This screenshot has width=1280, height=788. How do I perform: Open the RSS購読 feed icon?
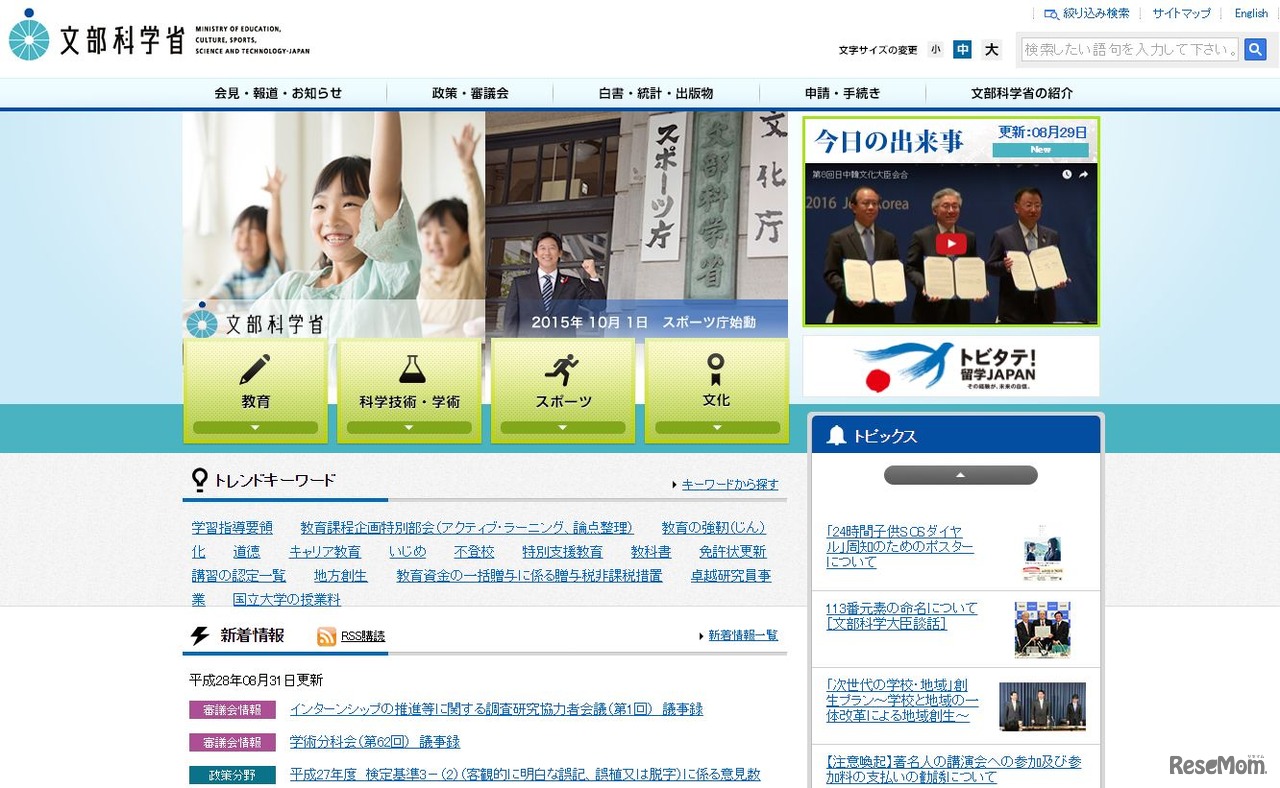[x=327, y=637]
